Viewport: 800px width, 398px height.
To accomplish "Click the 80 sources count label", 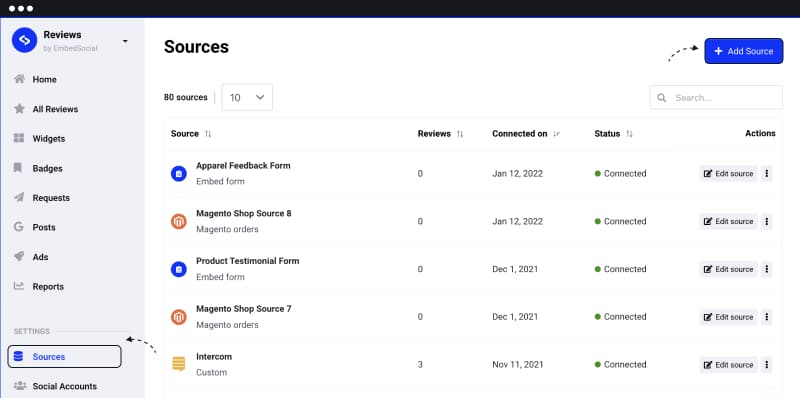I will tap(186, 97).
